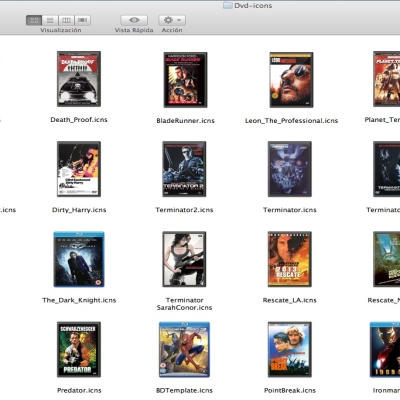
Task: Select the PointBreak.icns icon
Action: (x=290, y=349)
